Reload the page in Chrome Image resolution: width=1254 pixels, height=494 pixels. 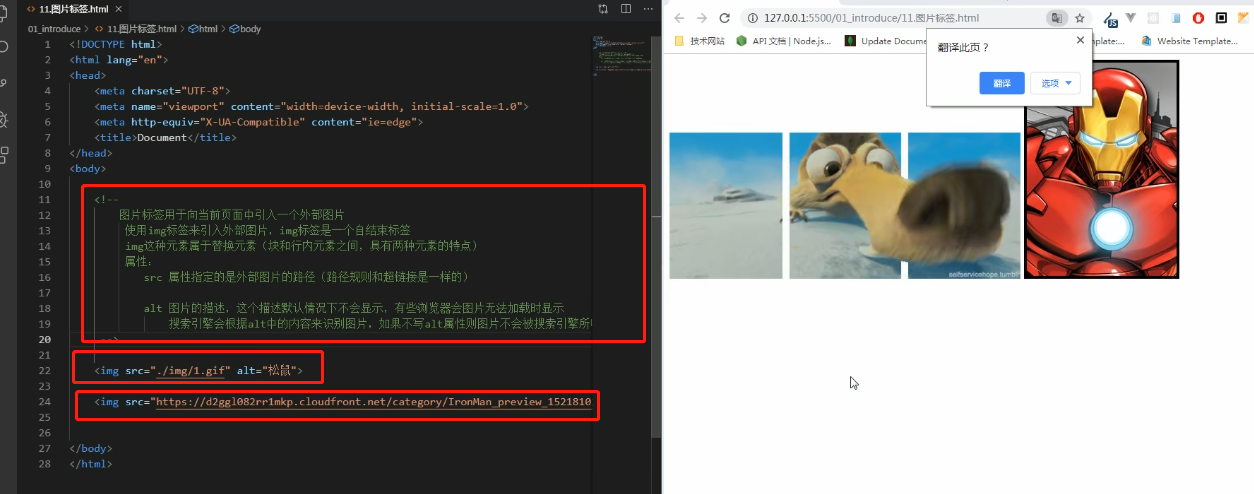(725, 18)
